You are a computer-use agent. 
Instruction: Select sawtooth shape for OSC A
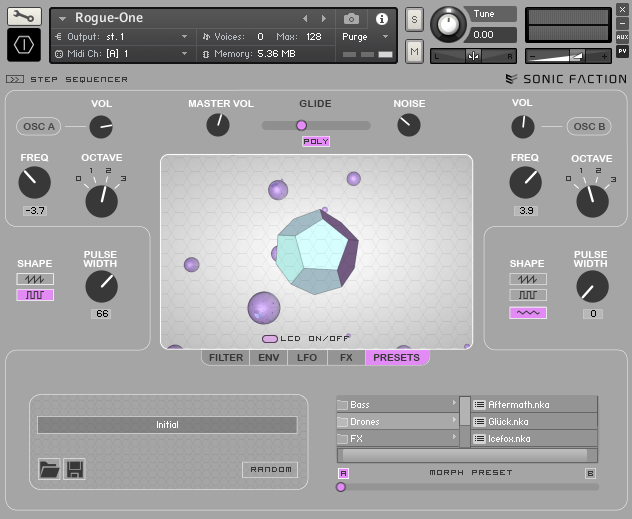click(x=35, y=279)
